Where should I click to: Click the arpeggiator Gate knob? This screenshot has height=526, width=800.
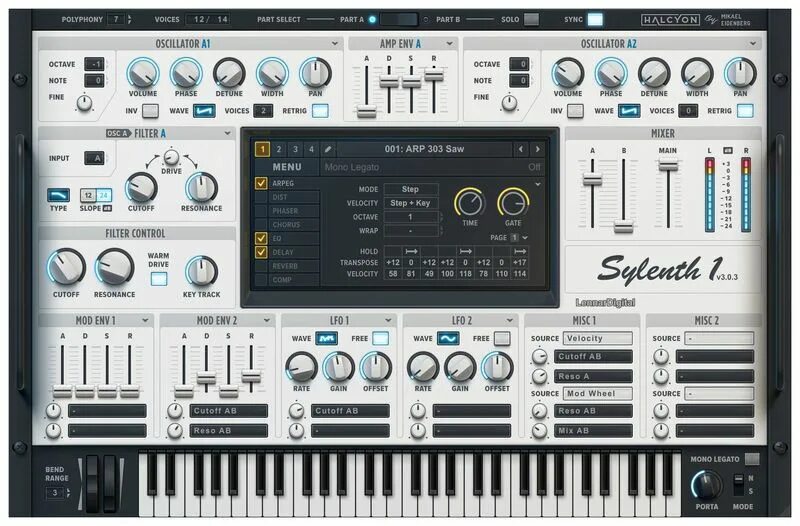513,203
